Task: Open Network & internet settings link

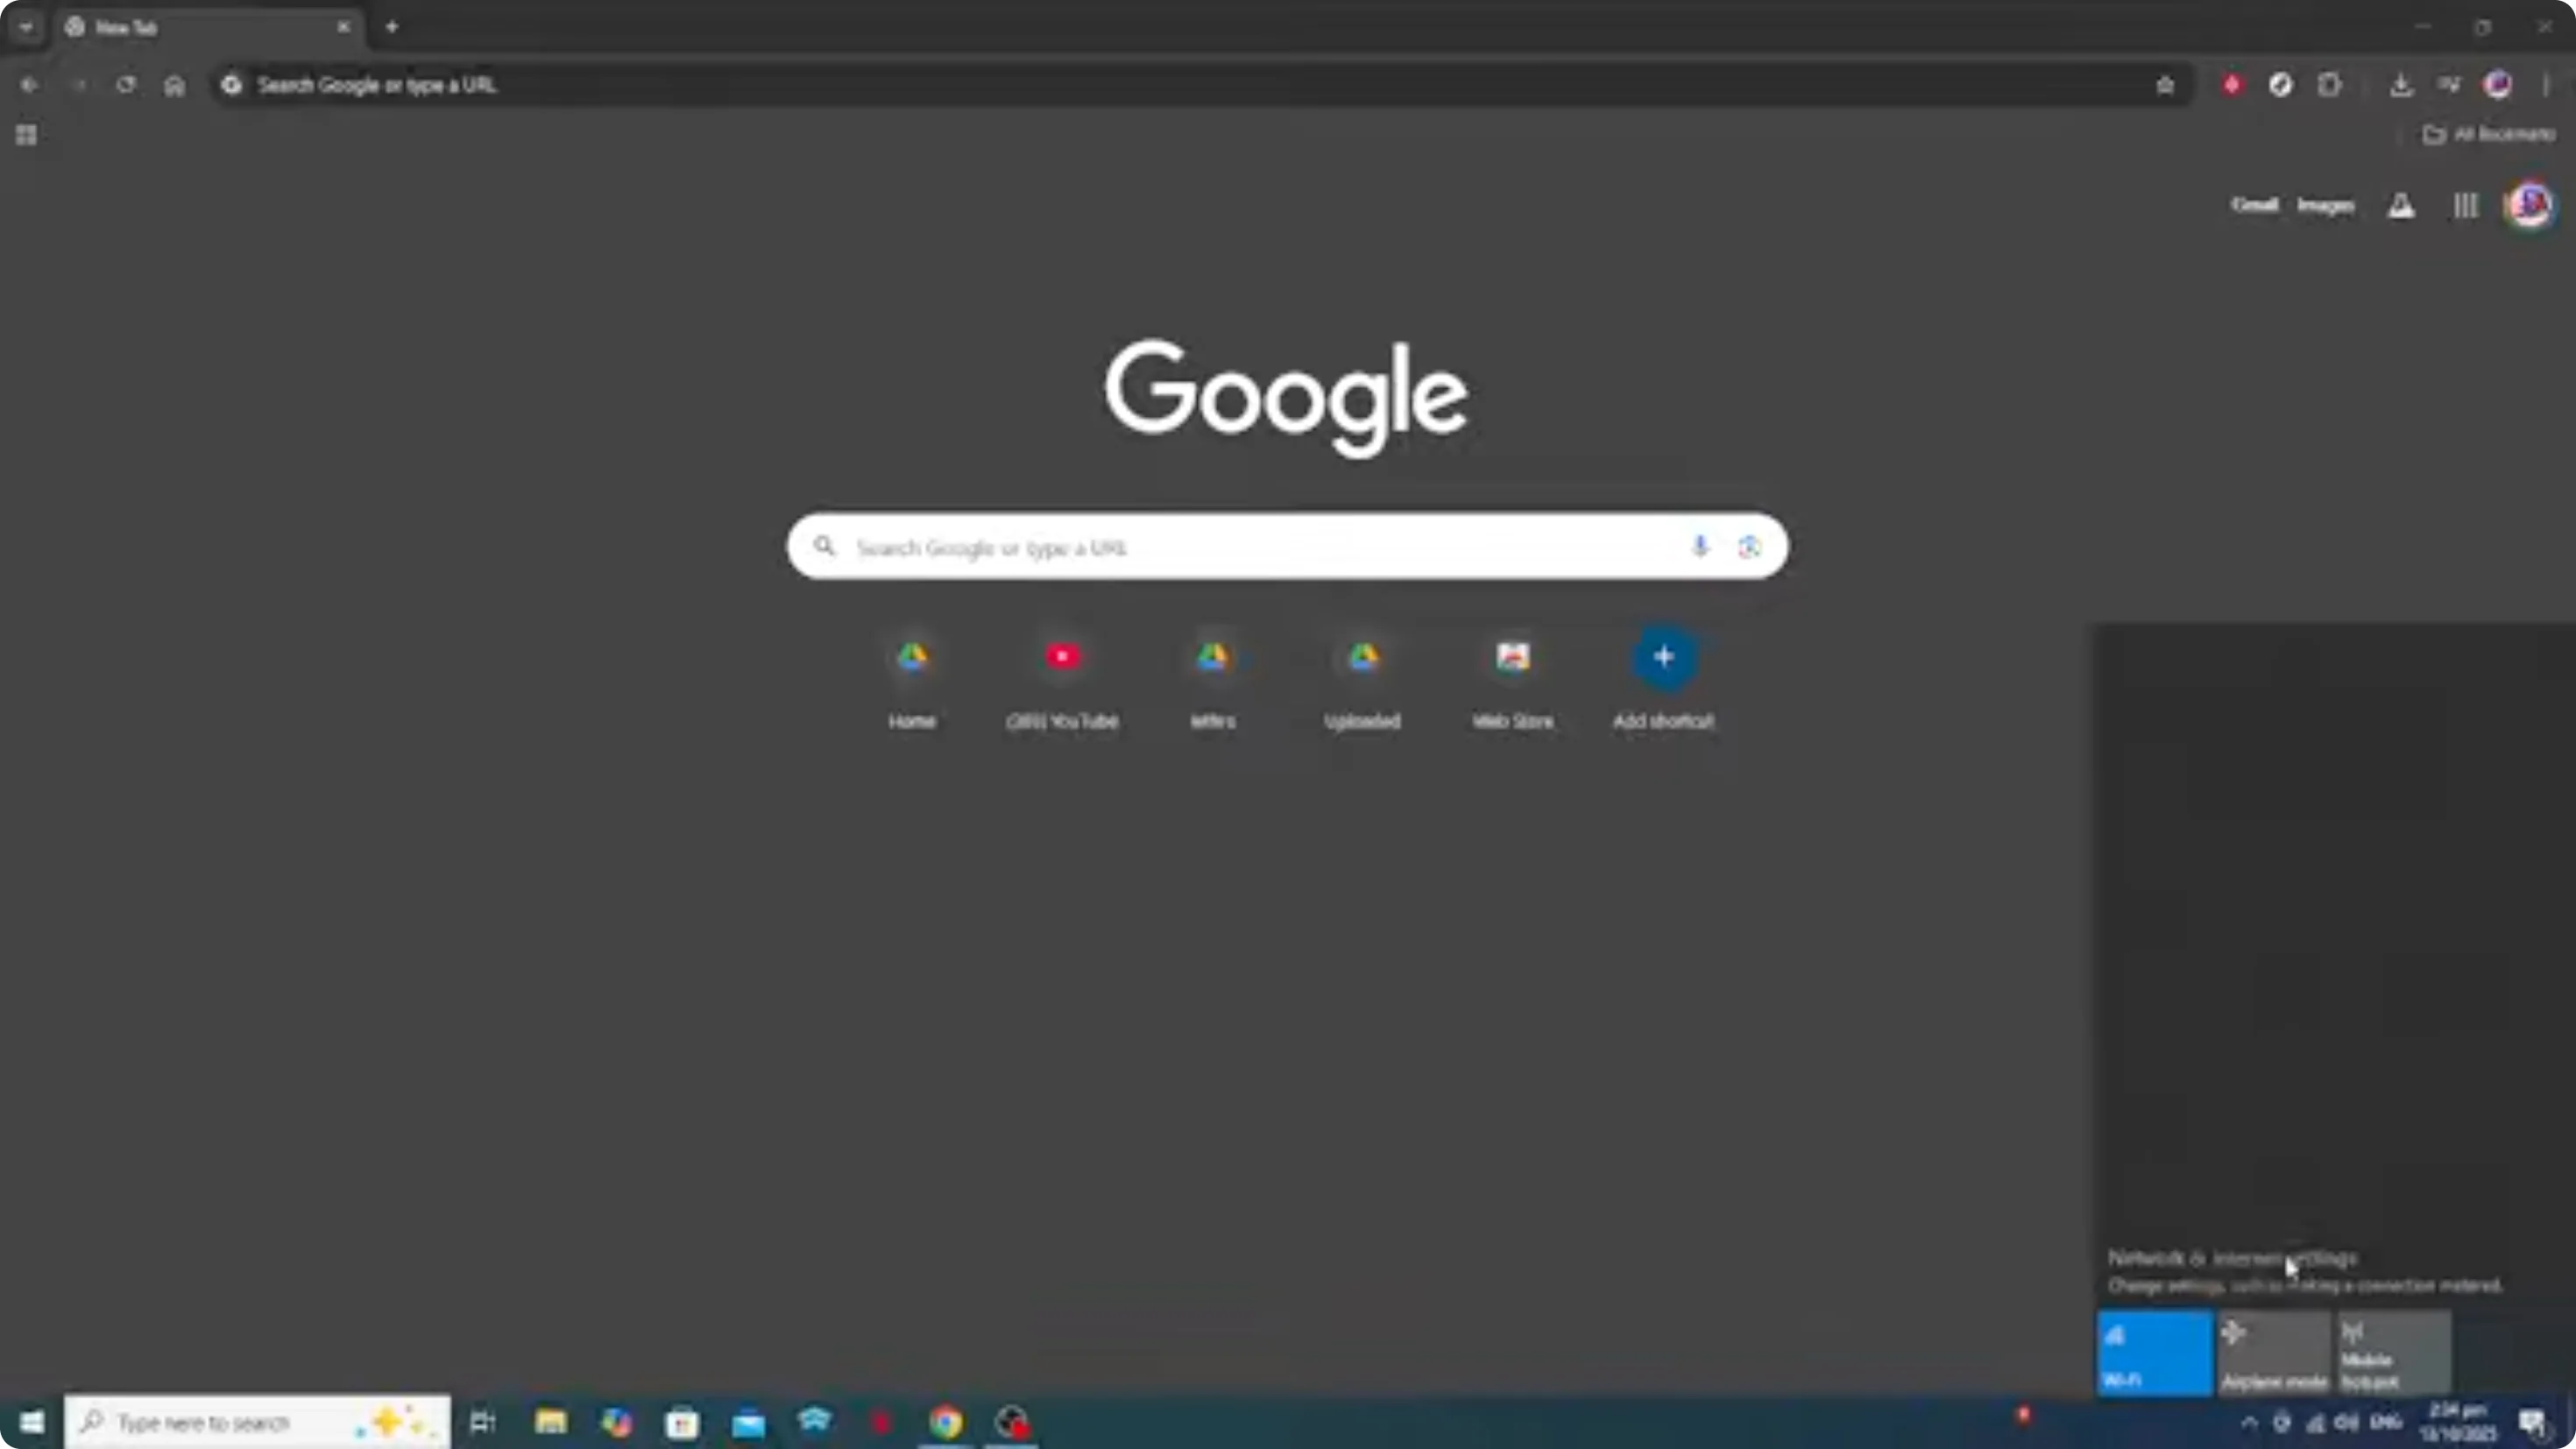Action: [2230, 1258]
